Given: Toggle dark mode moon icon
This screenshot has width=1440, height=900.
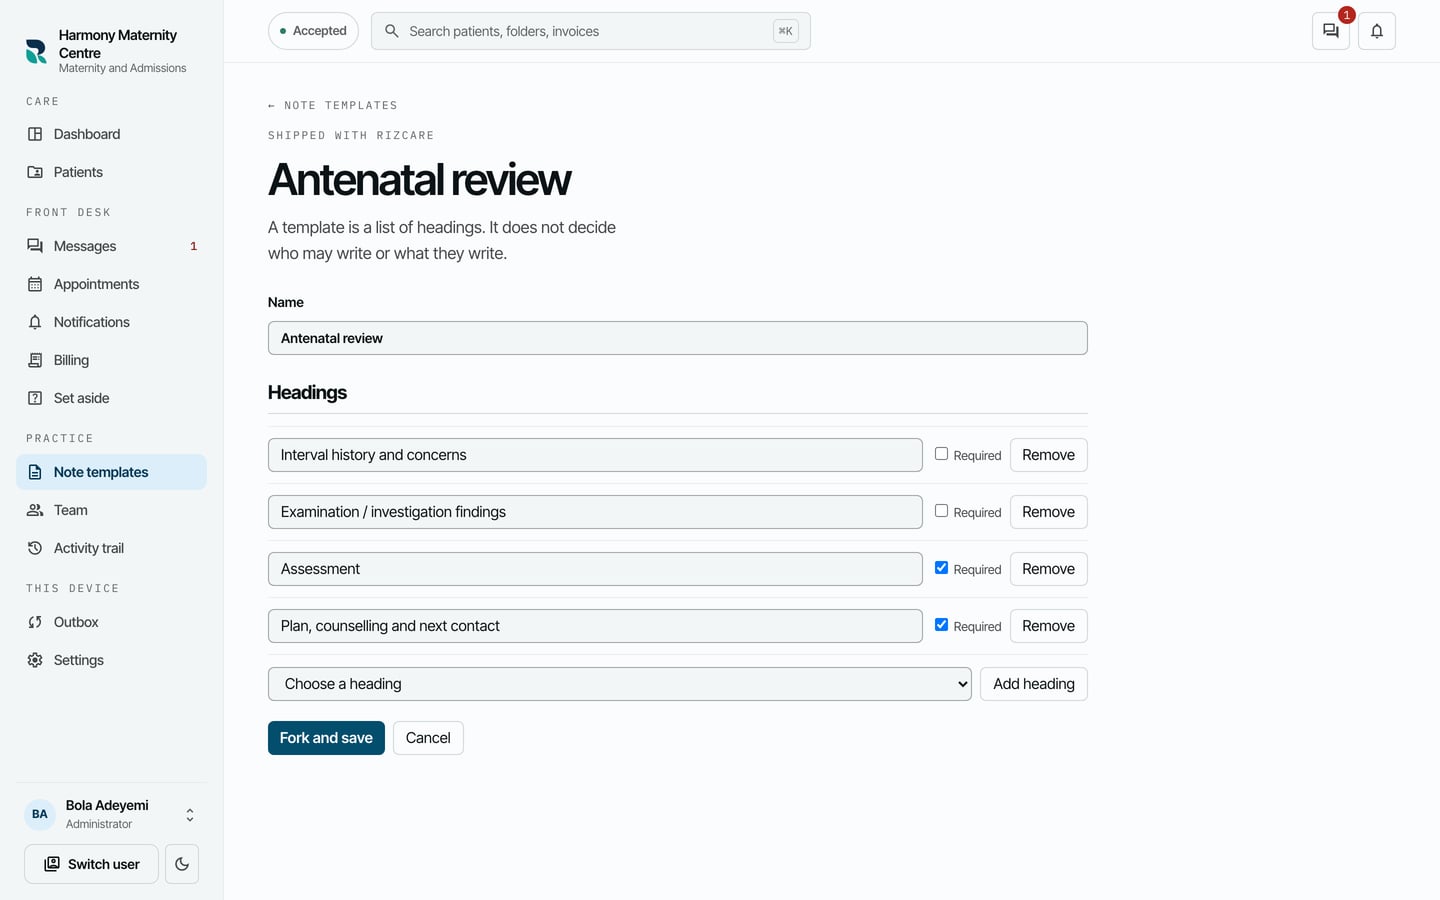Looking at the screenshot, I should [x=182, y=864].
